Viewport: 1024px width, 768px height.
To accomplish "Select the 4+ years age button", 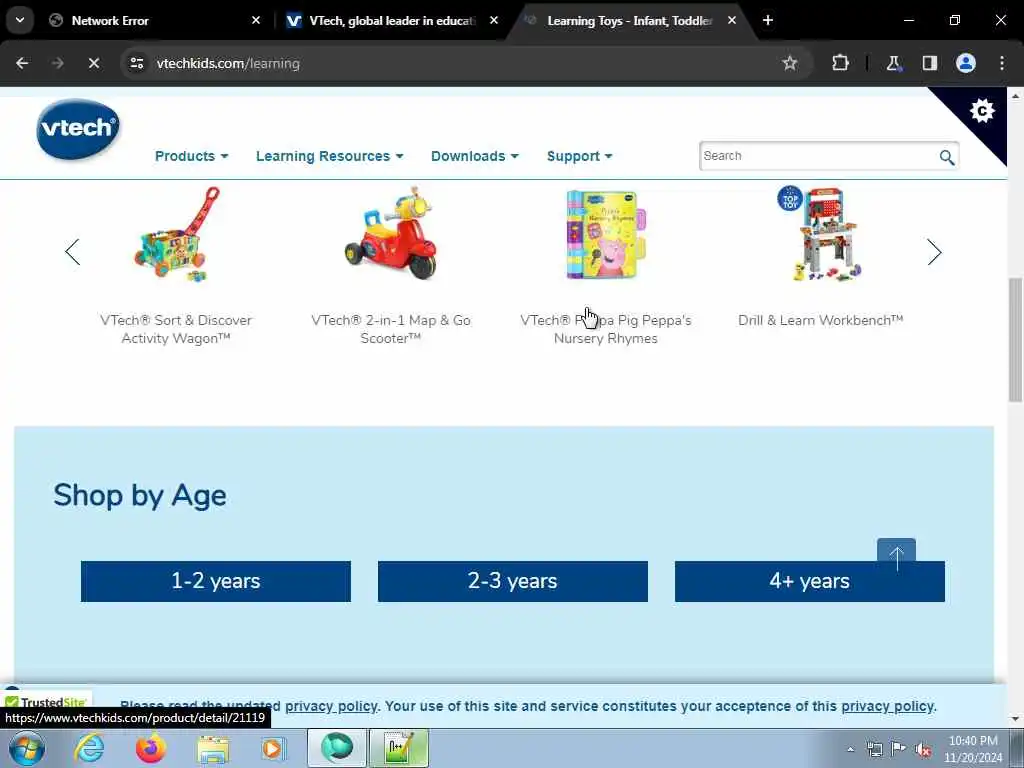I will (809, 581).
